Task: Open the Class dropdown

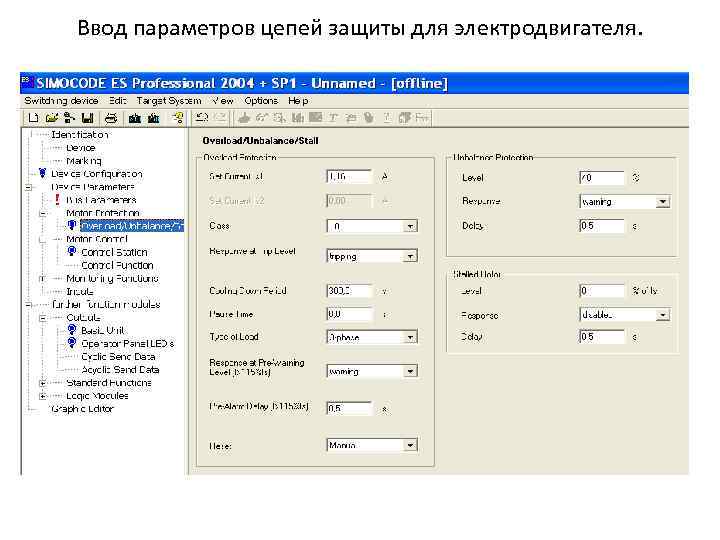Action: 410,226
